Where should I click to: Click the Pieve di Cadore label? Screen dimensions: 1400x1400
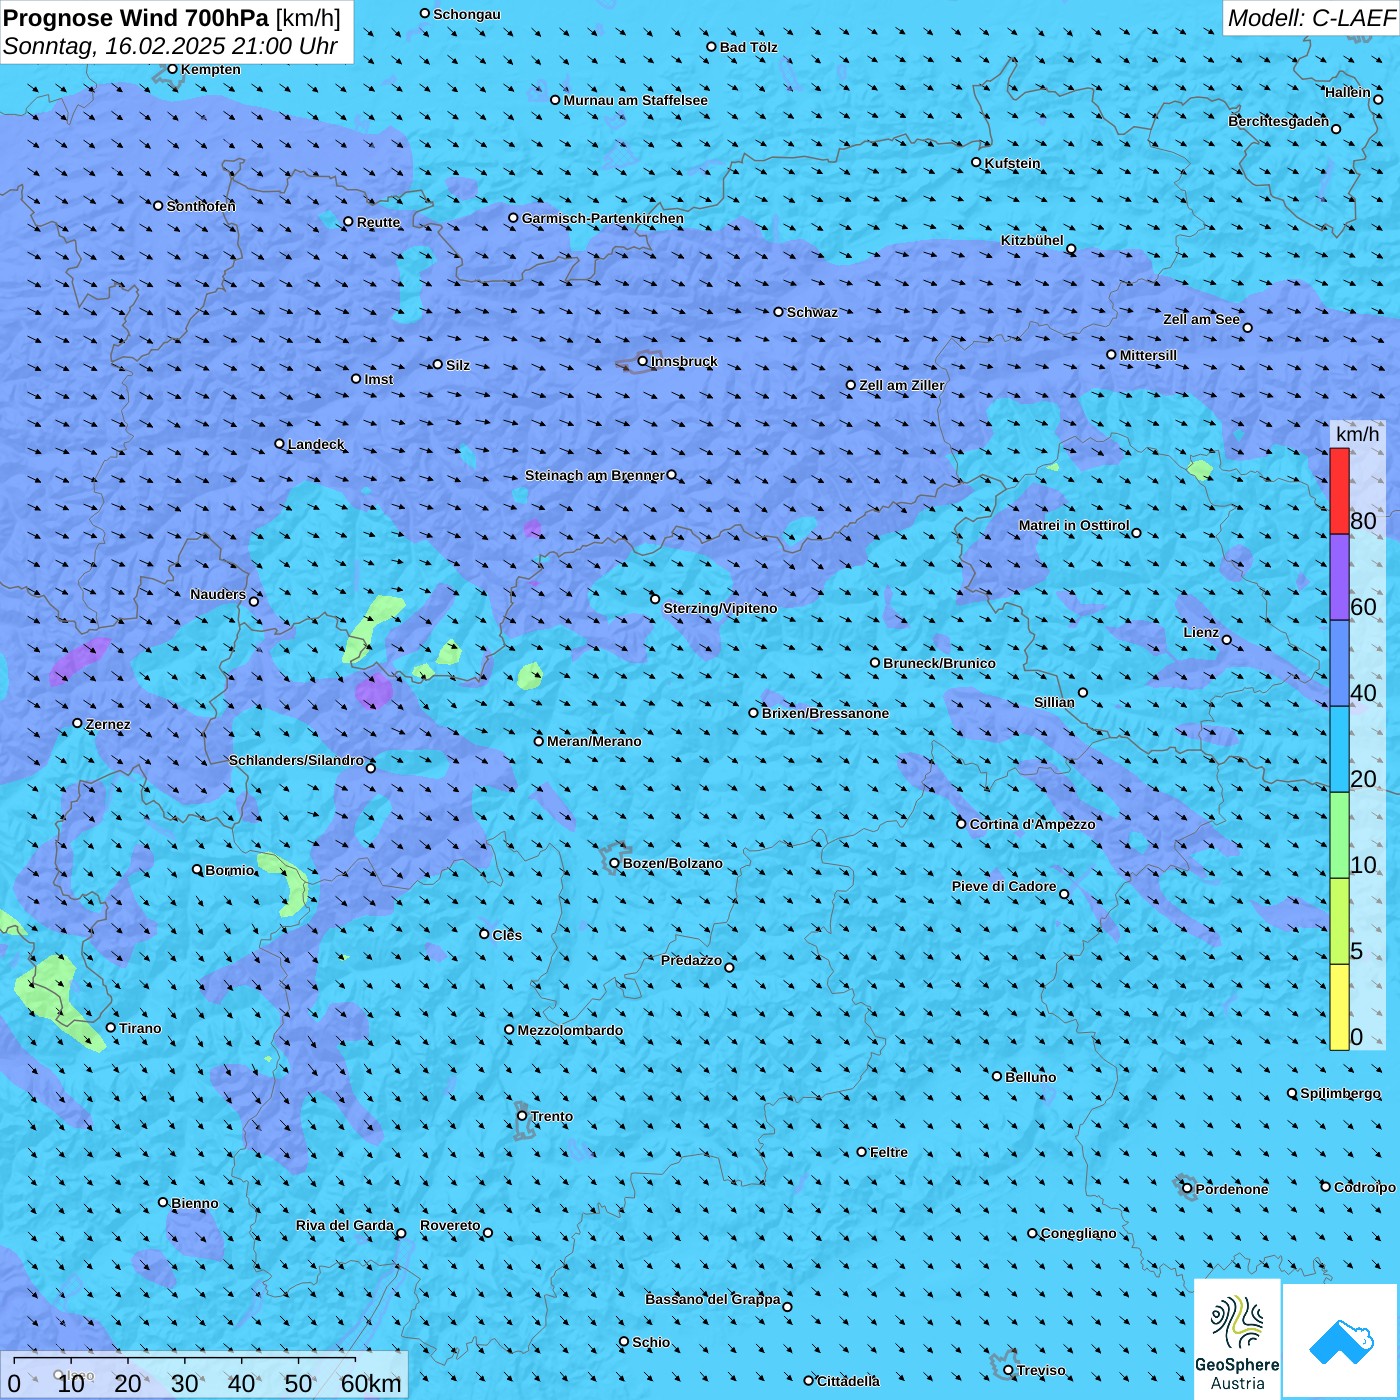point(1004,886)
